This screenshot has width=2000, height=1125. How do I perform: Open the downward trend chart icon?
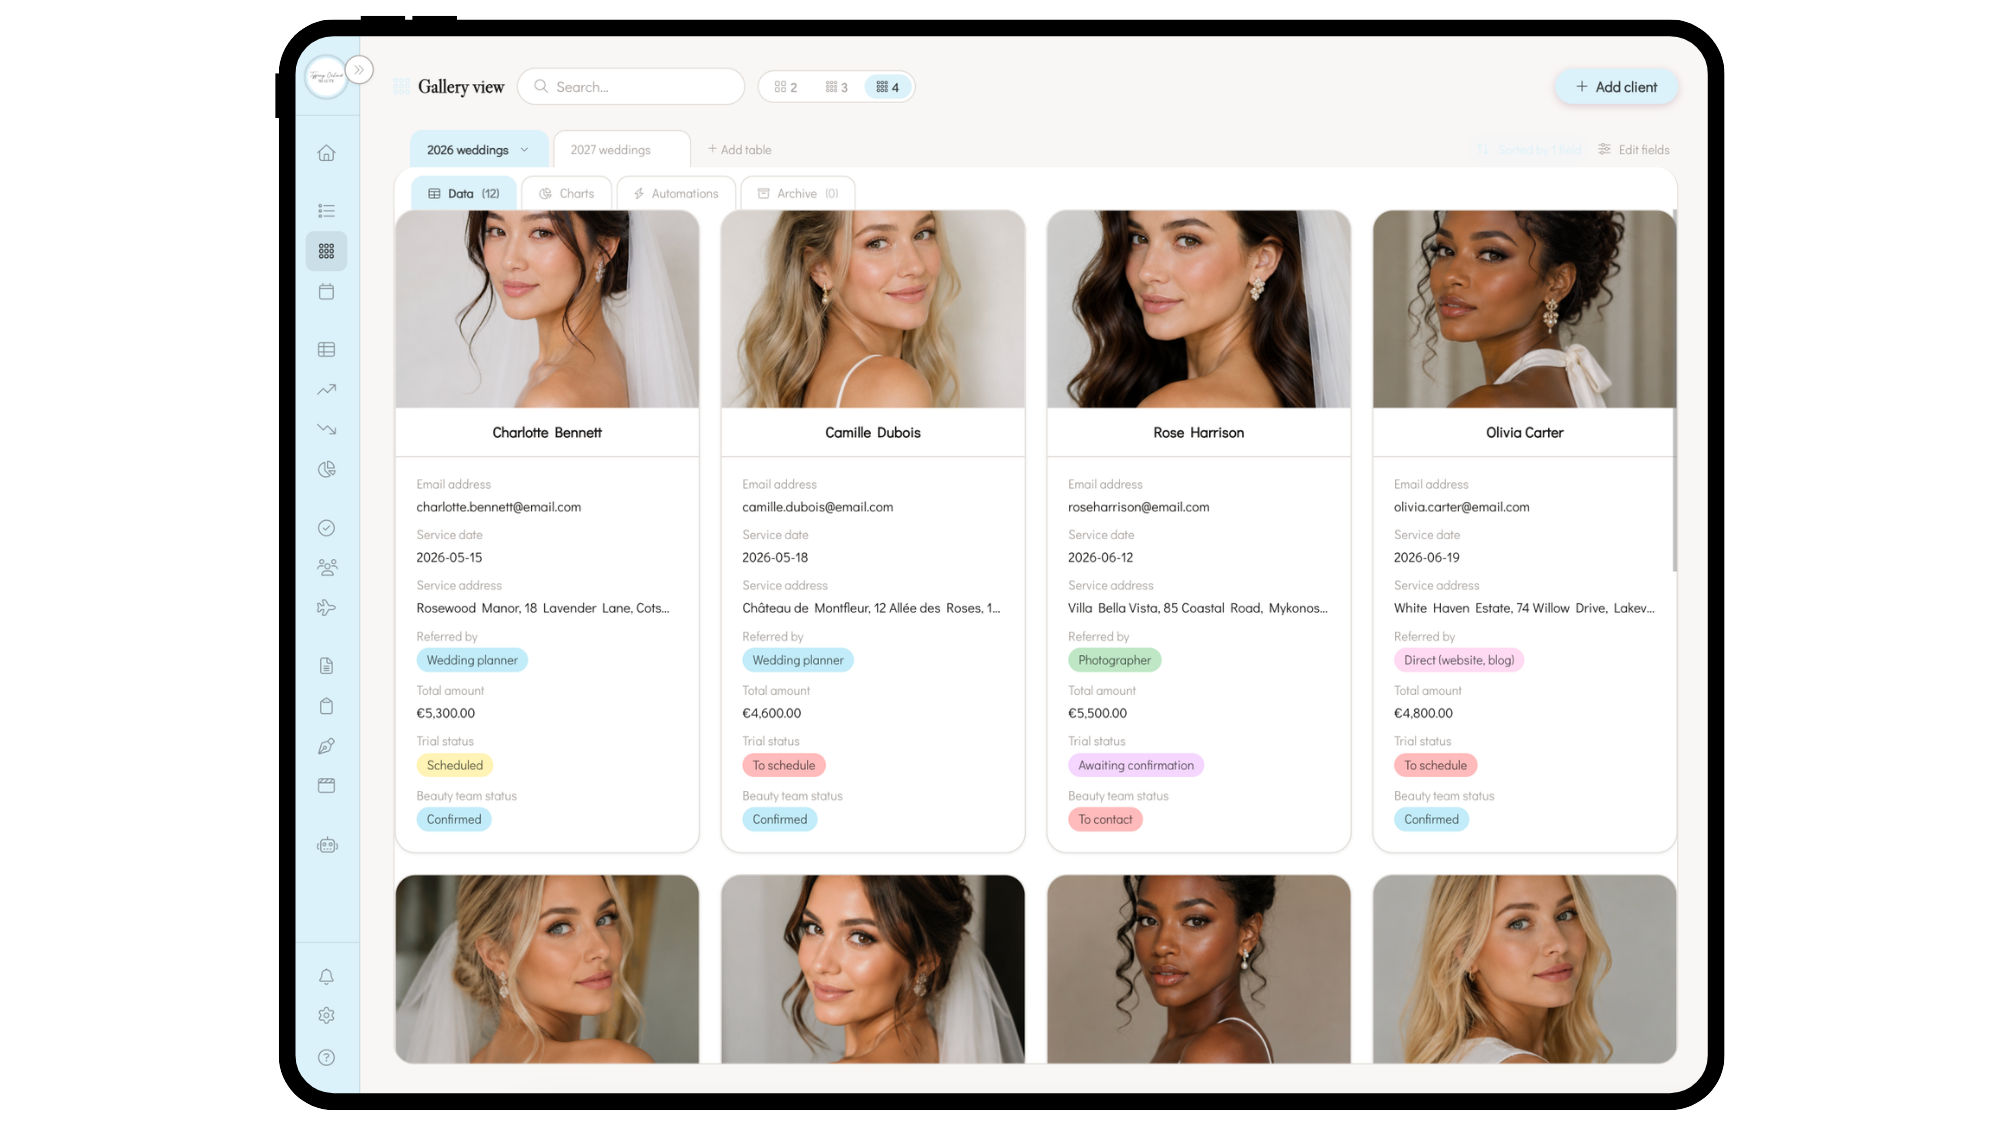[x=326, y=429]
